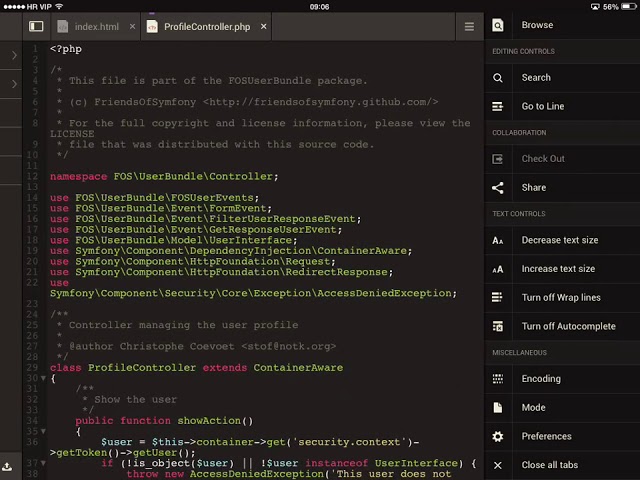
Task: Click the Wrap lines icon
Action: point(498,298)
